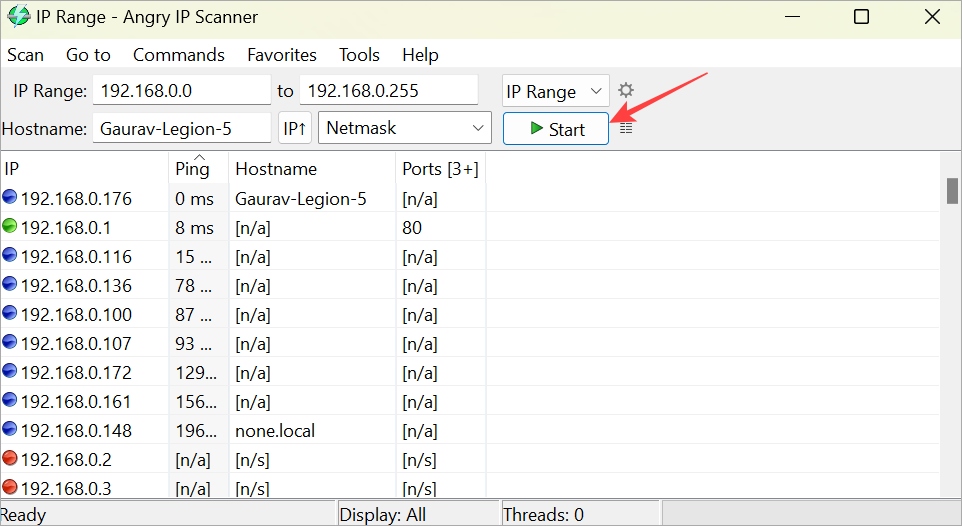Sort by the Ports [3+] column header
Viewport: 962px width, 526px height.
(441, 168)
